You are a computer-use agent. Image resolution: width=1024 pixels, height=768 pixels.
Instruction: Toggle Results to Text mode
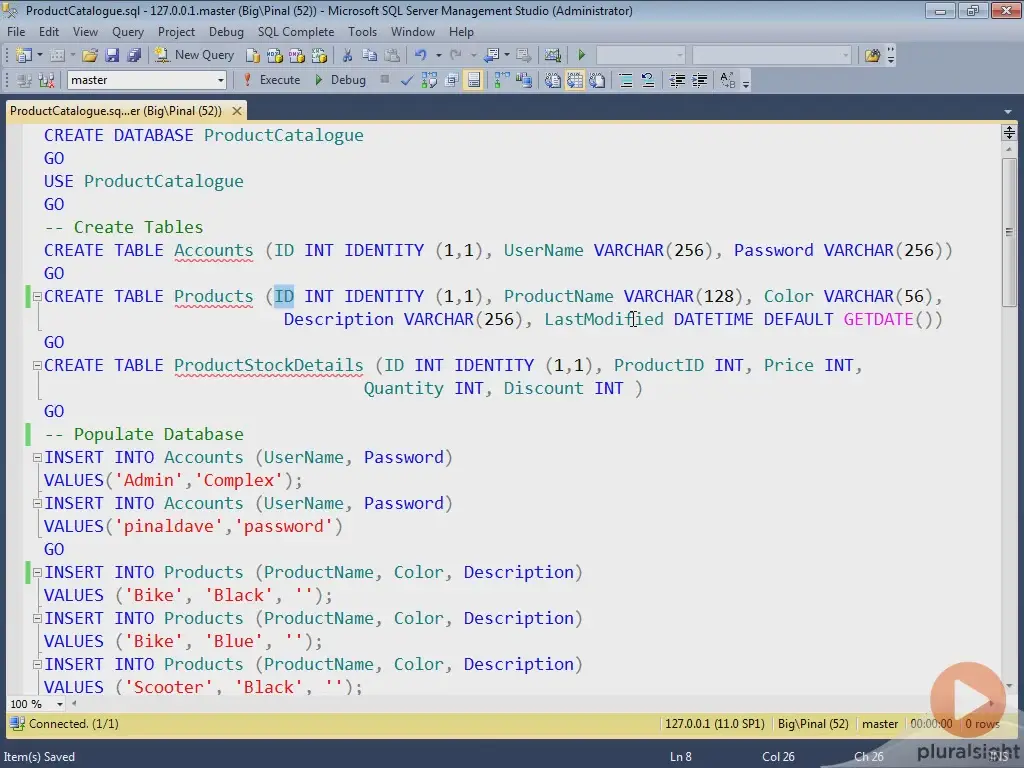pyautogui.click(x=552, y=80)
